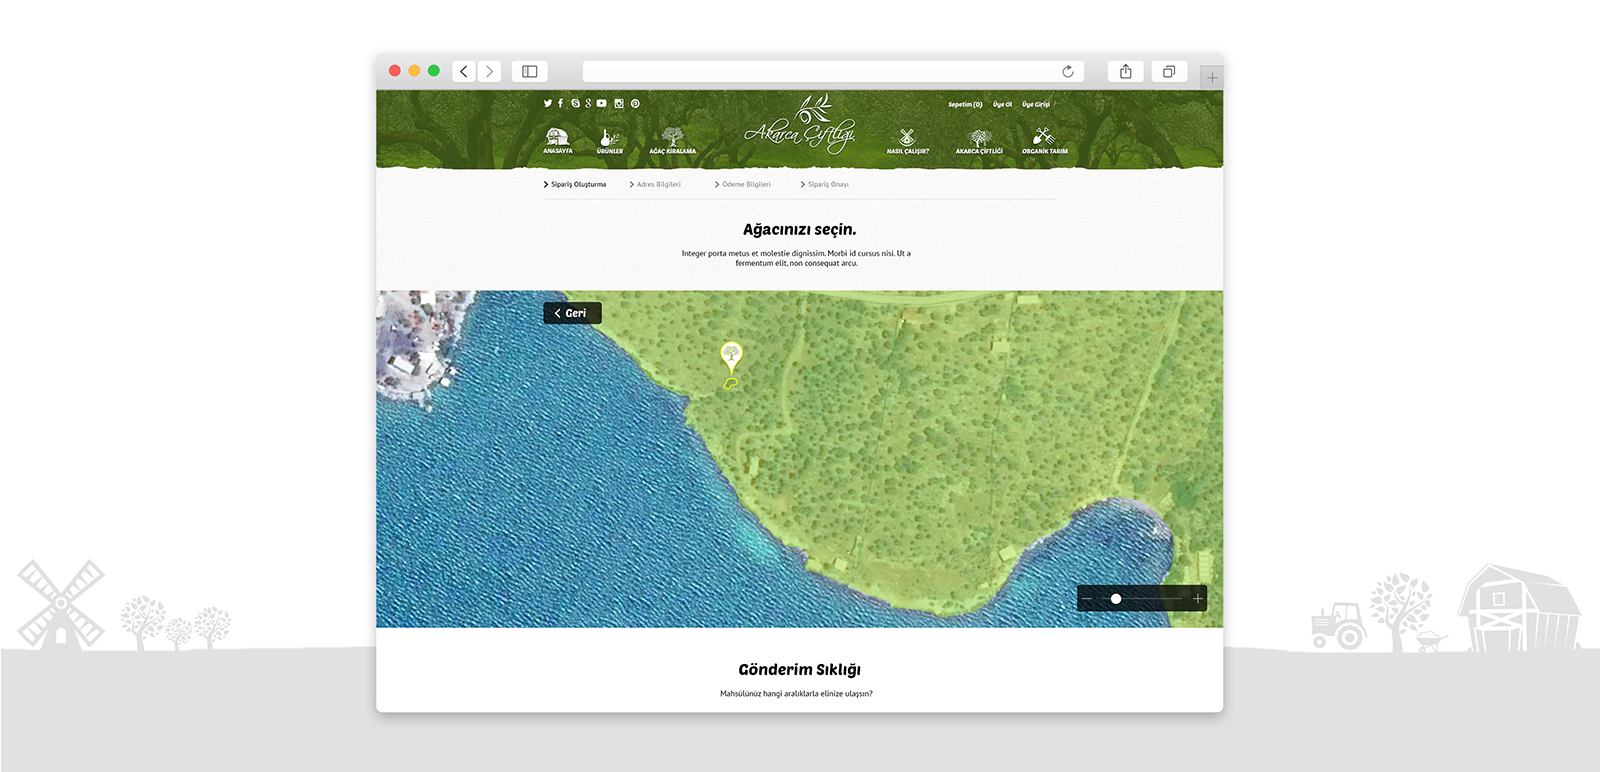Go to Anasayfa barn icon
The width and height of the screenshot is (1600, 772).
point(557,140)
